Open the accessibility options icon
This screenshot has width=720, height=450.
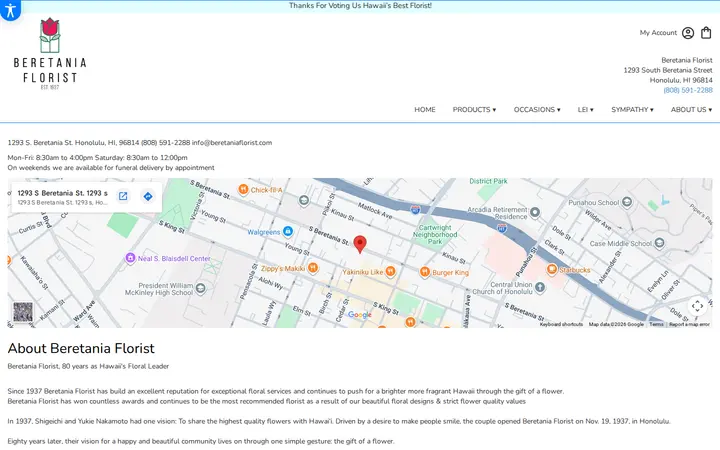click(10, 9)
